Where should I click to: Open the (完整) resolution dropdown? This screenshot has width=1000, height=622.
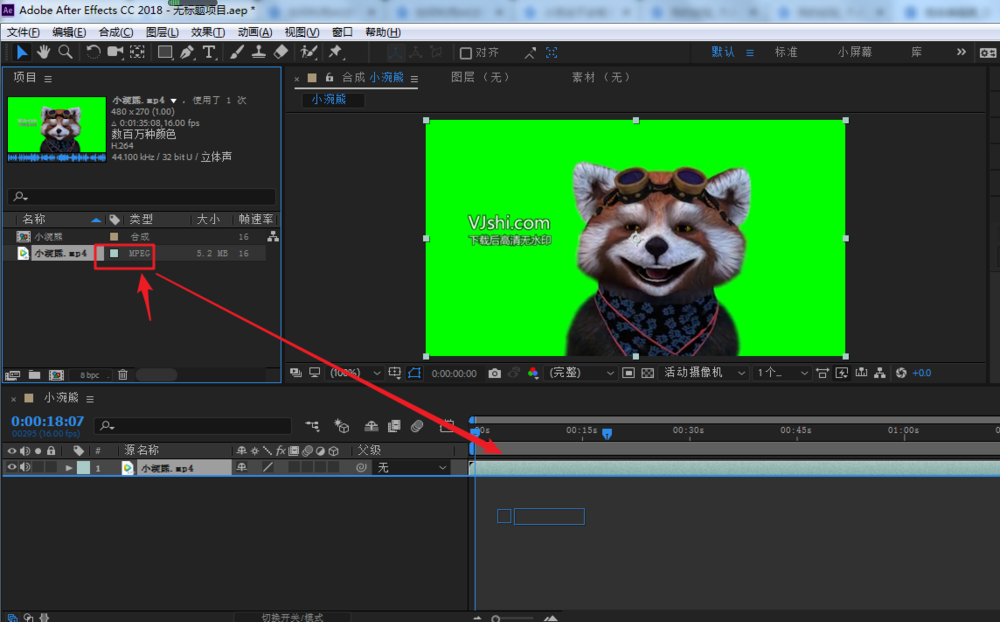tap(580, 373)
